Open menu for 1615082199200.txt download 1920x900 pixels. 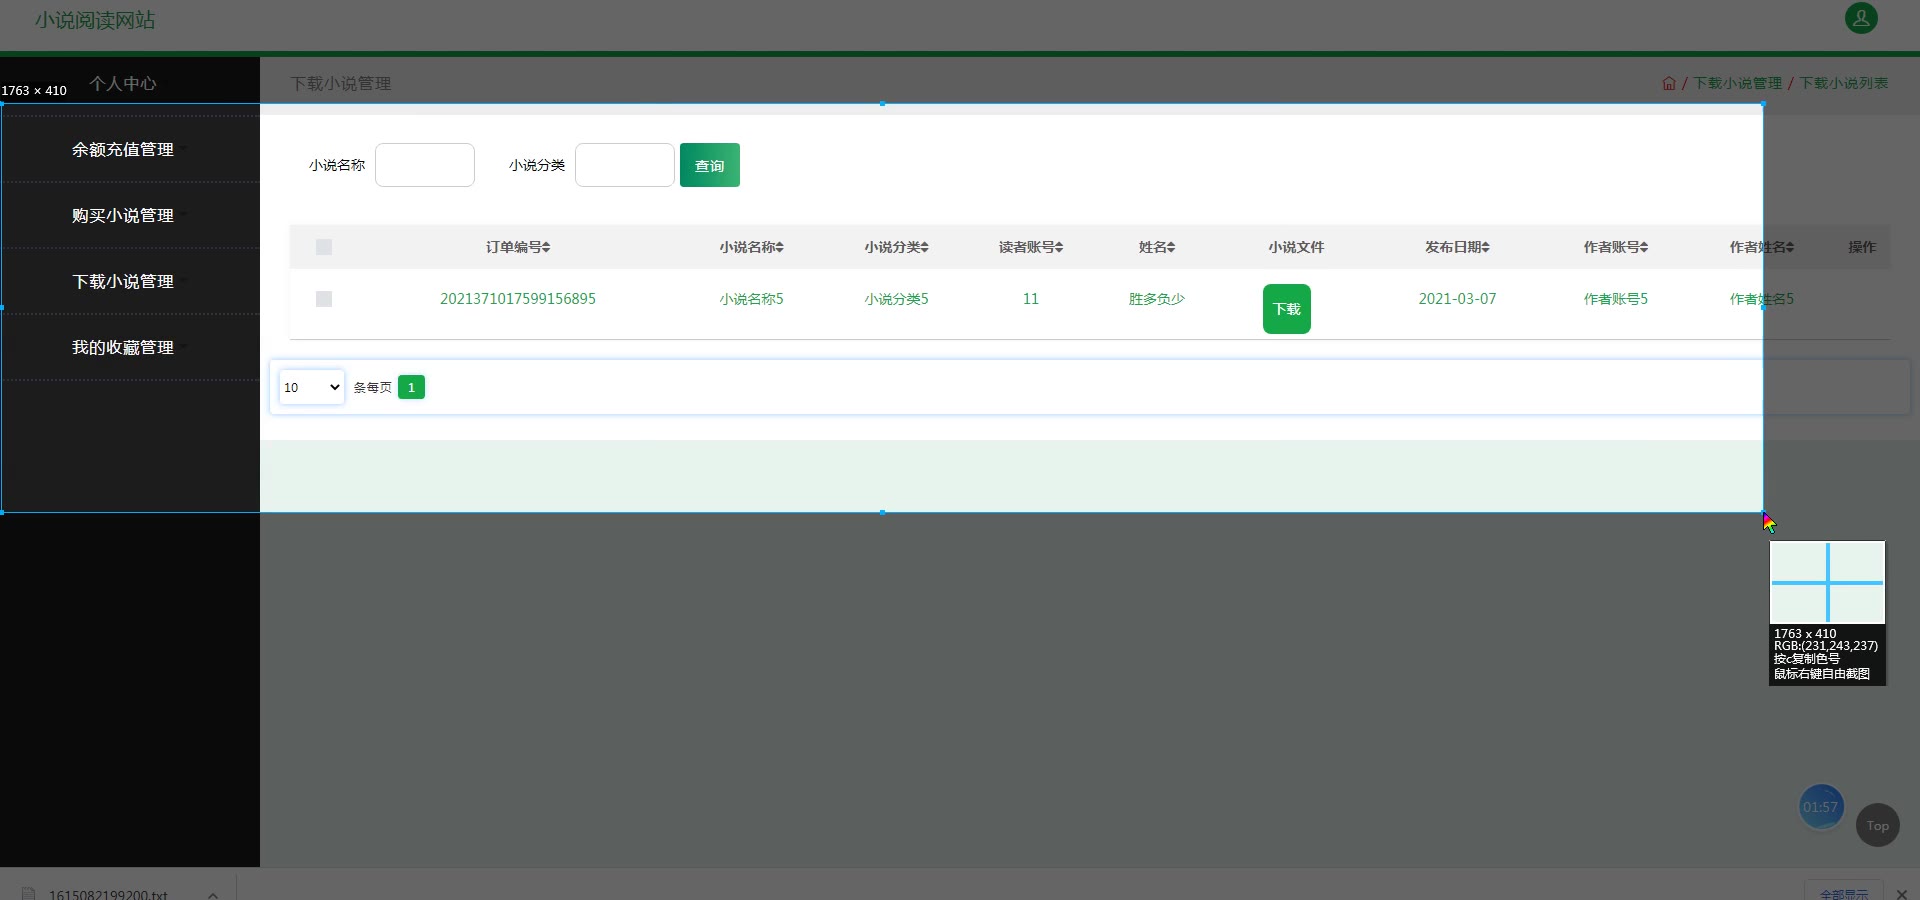[213, 894]
